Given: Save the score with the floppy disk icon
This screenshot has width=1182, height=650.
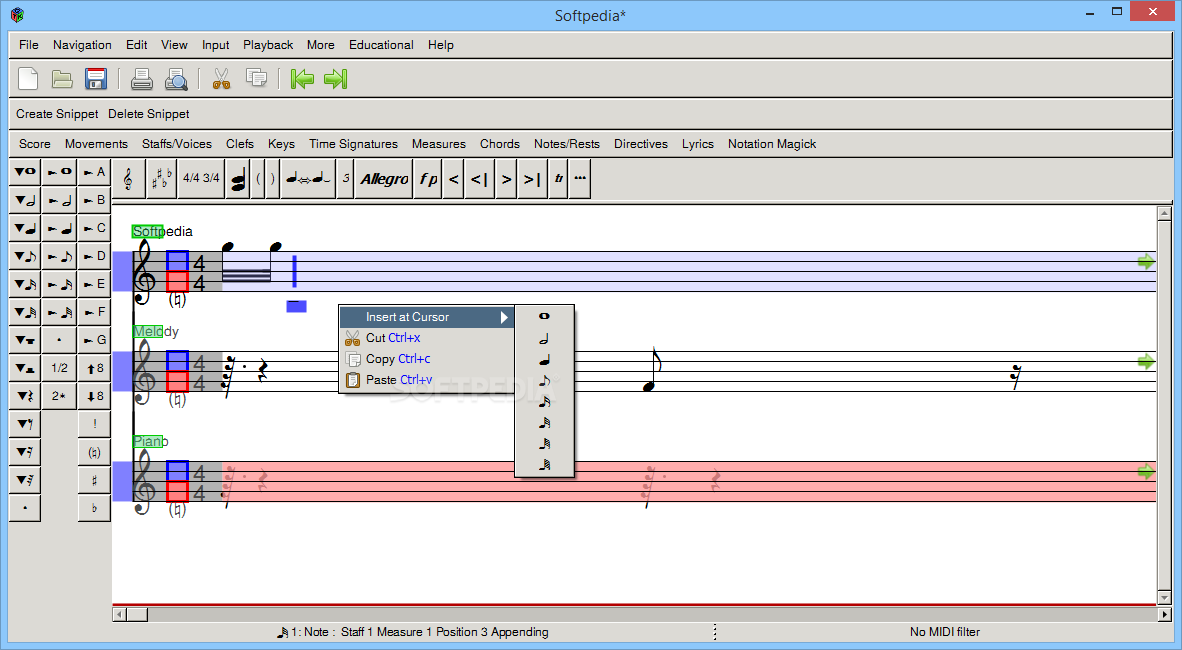Looking at the screenshot, I should pyautogui.click(x=96, y=78).
